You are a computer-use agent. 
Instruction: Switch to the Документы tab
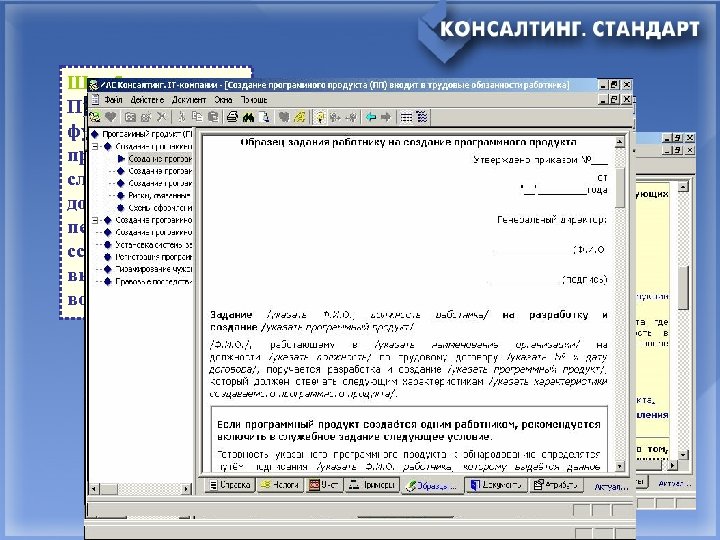(x=496, y=484)
